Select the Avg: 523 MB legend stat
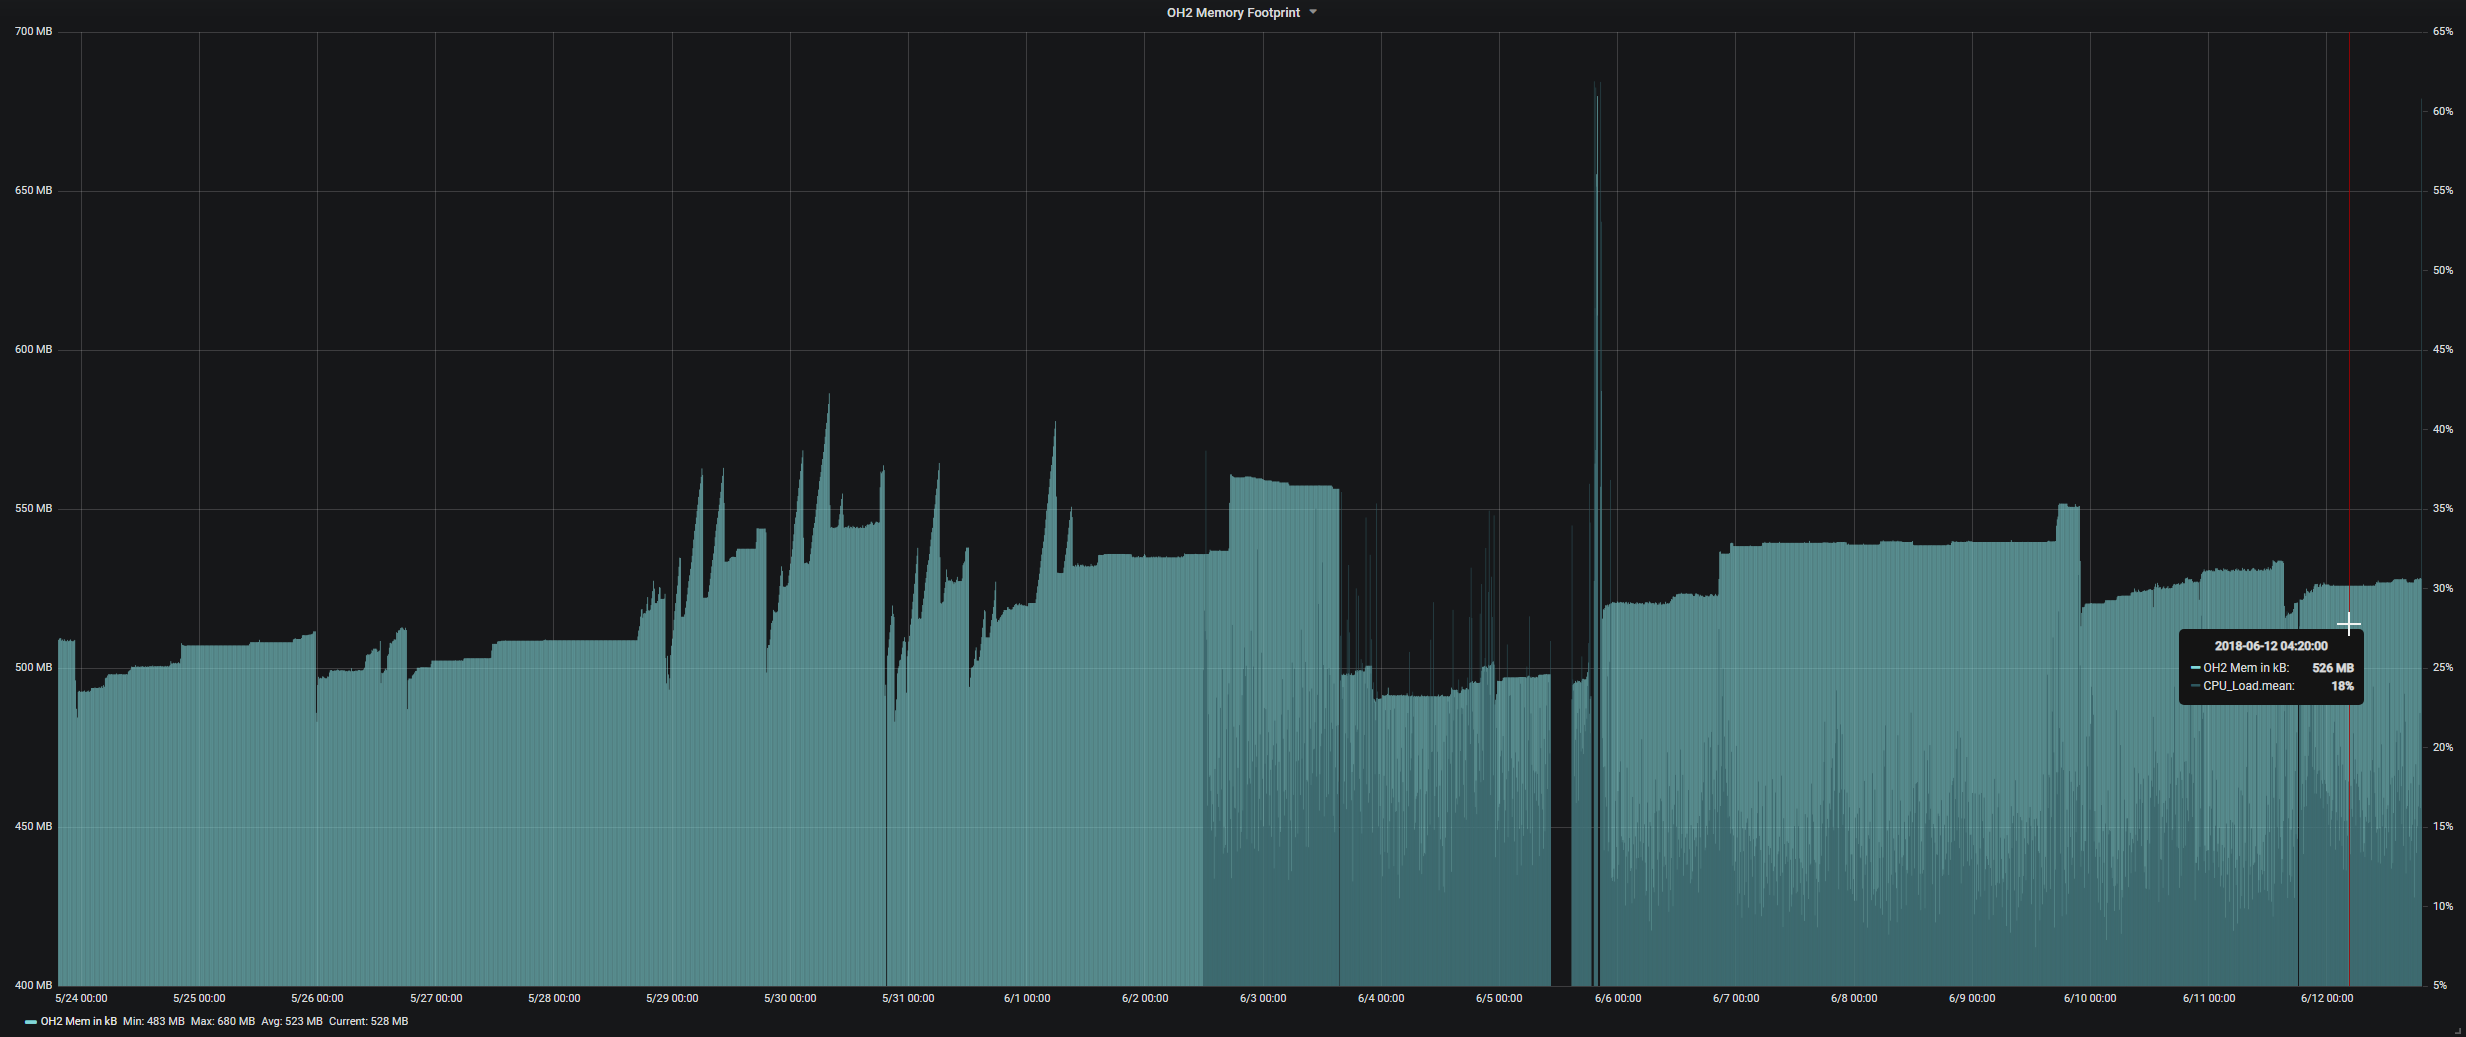The height and width of the screenshot is (1037, 2466). [291, 1021]
